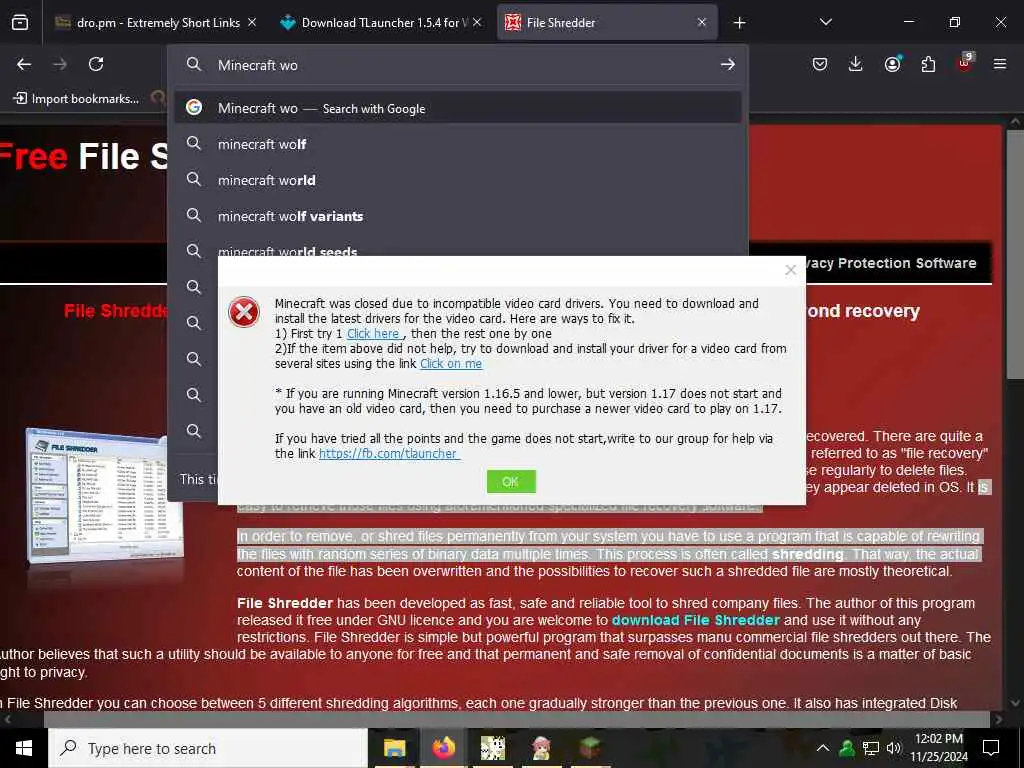Open the green person tray icon
This screenshot has height=768, width=1024.
point(847,748)
